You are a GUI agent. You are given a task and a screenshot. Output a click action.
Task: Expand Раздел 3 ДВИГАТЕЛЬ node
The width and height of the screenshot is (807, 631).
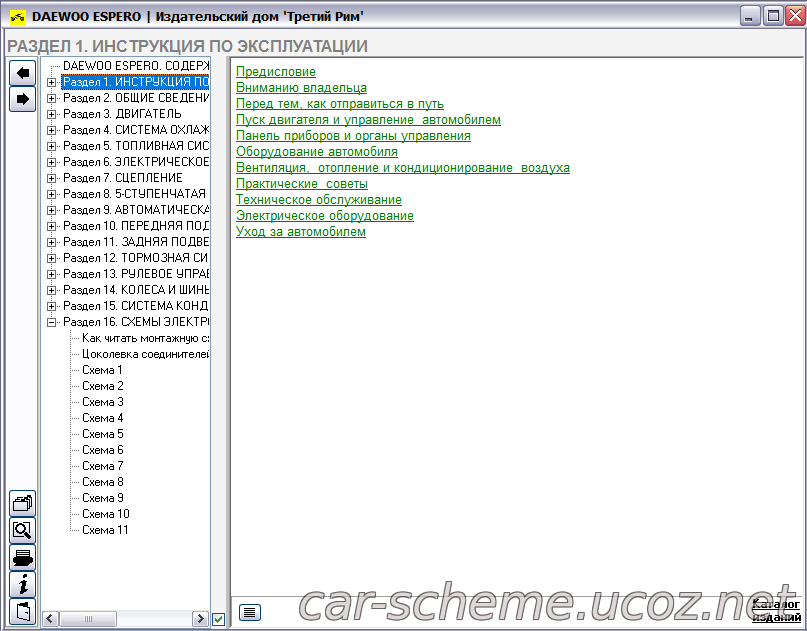[51, 114]
